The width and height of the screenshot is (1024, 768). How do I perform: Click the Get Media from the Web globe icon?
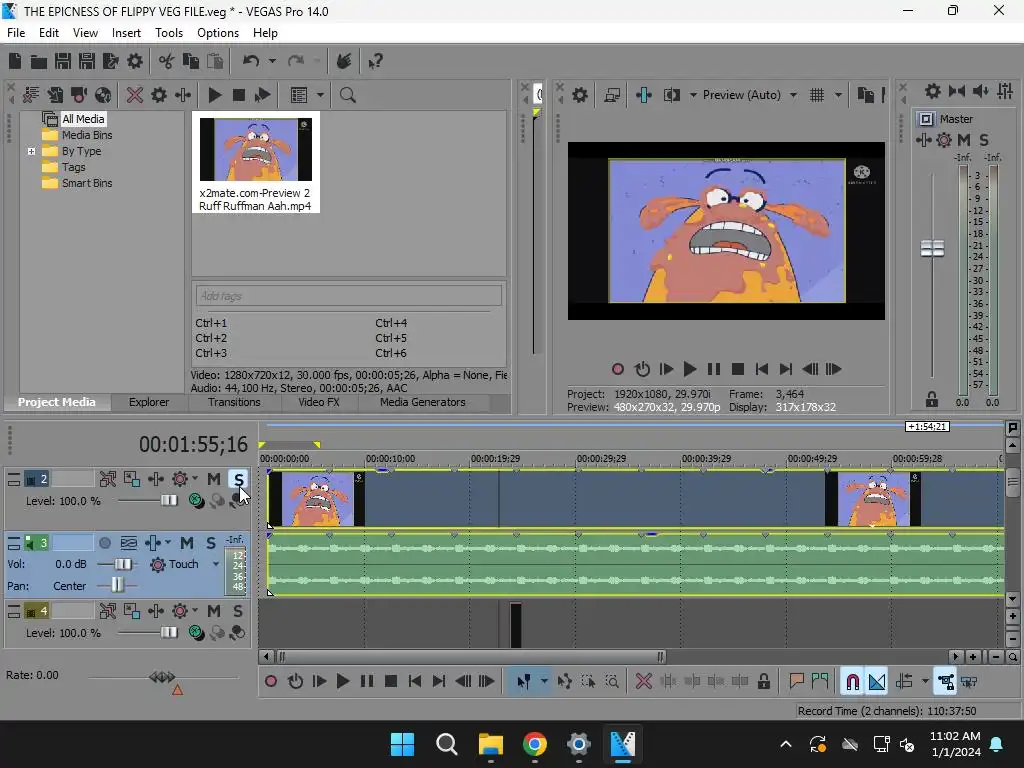tap(103, 95)
